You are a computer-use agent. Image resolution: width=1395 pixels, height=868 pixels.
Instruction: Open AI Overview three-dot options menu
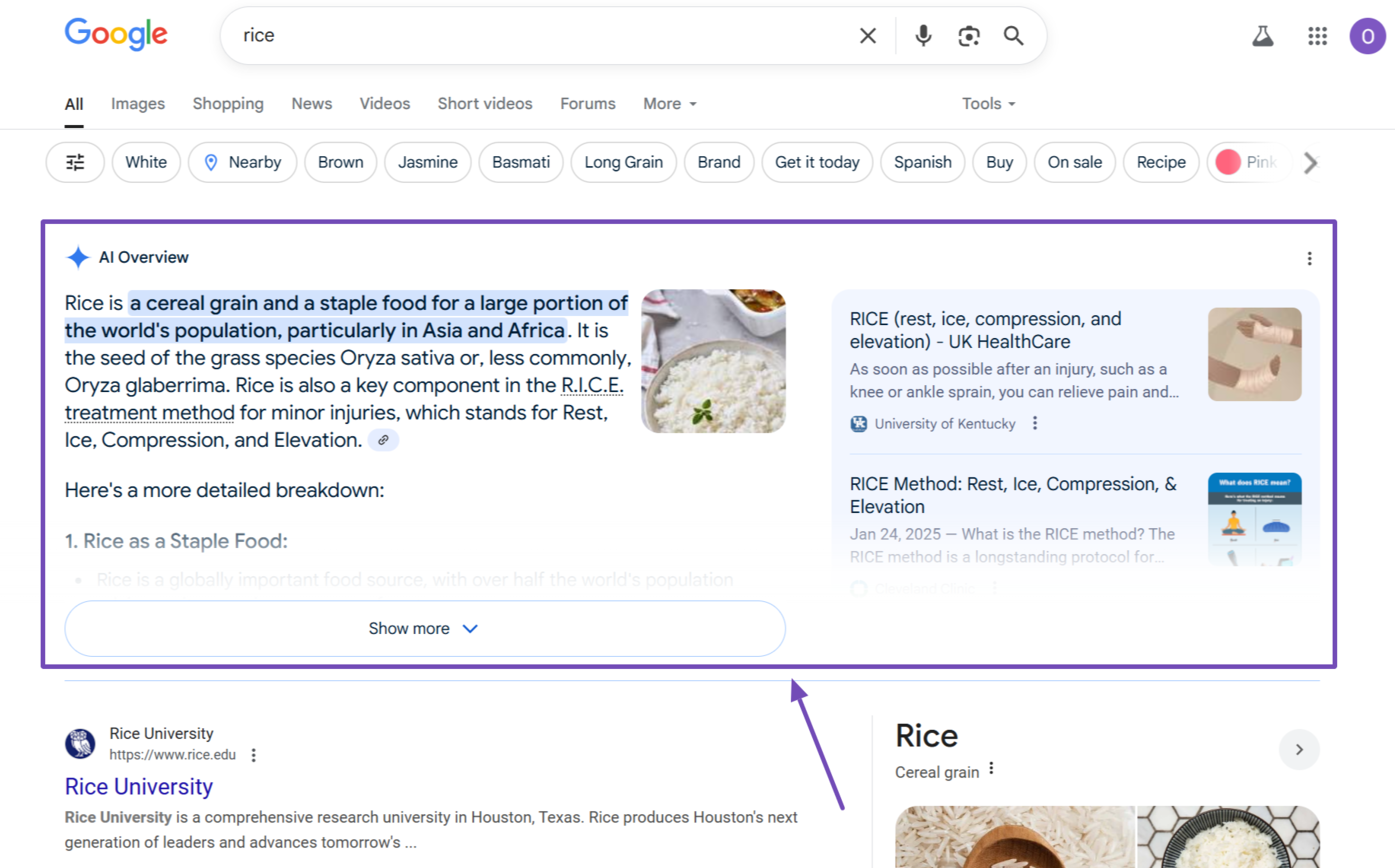(x=1309, y=258)
